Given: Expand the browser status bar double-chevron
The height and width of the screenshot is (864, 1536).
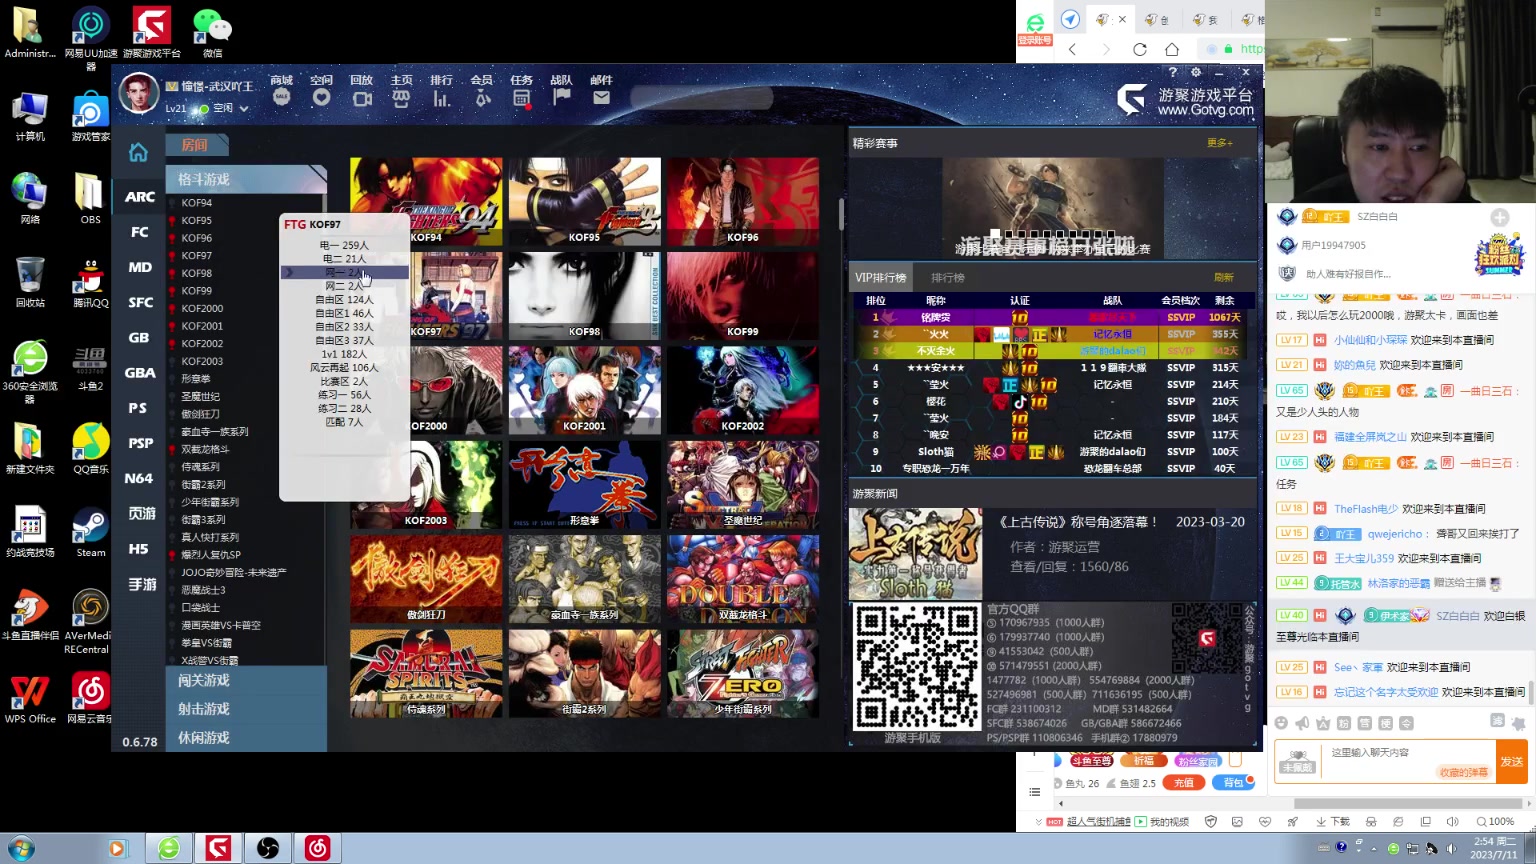Looking at the screenshot, I should [1038, 821].
